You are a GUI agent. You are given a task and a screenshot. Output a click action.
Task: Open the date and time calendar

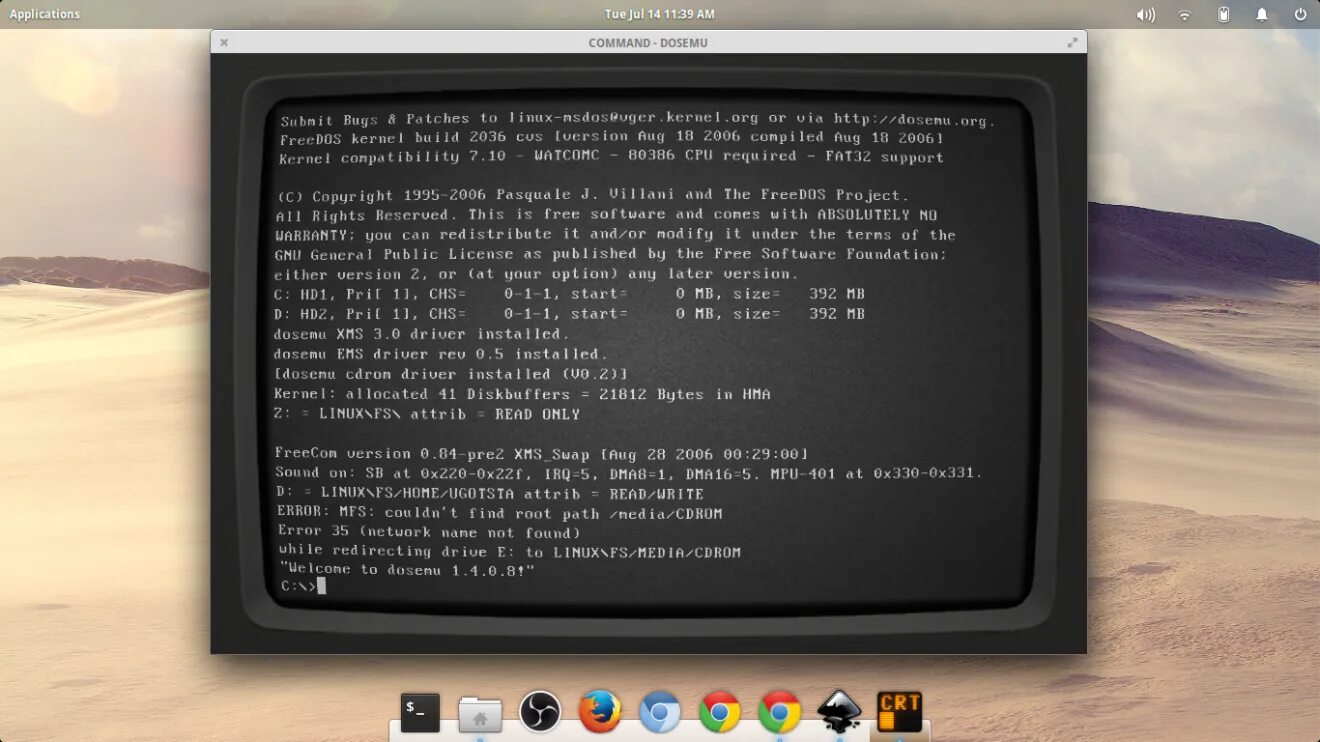tap(660, 14)
